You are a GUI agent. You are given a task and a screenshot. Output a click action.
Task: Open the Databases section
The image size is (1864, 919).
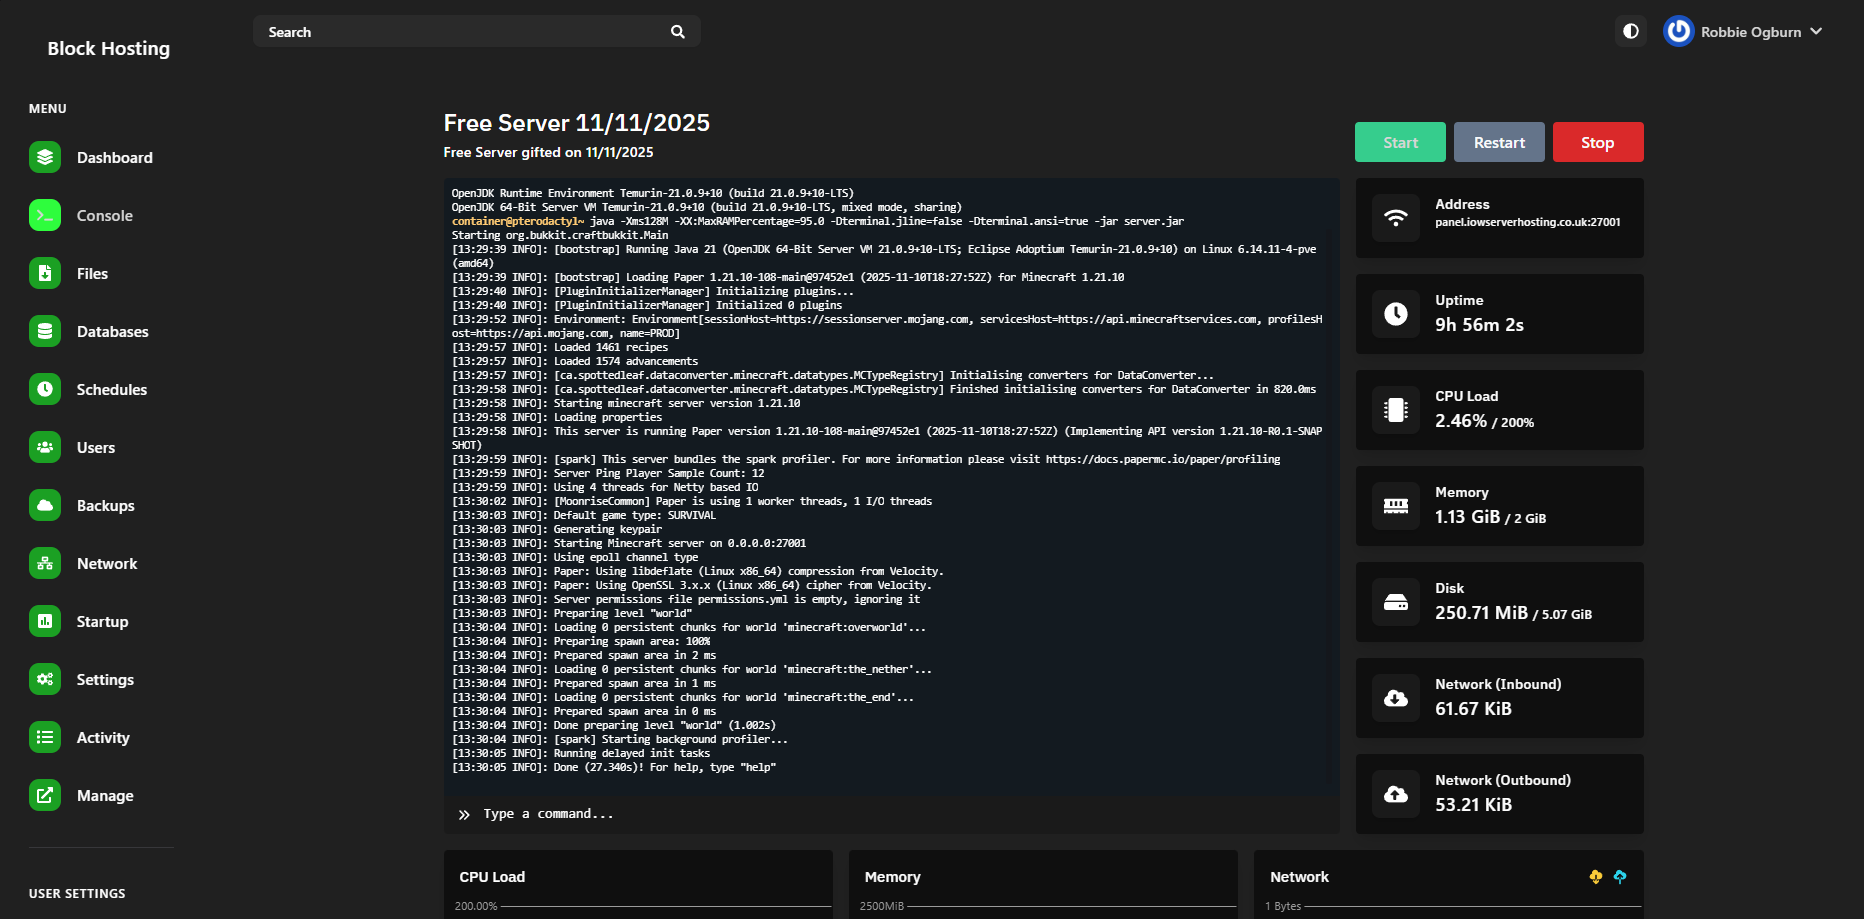(x=113, y=332)
